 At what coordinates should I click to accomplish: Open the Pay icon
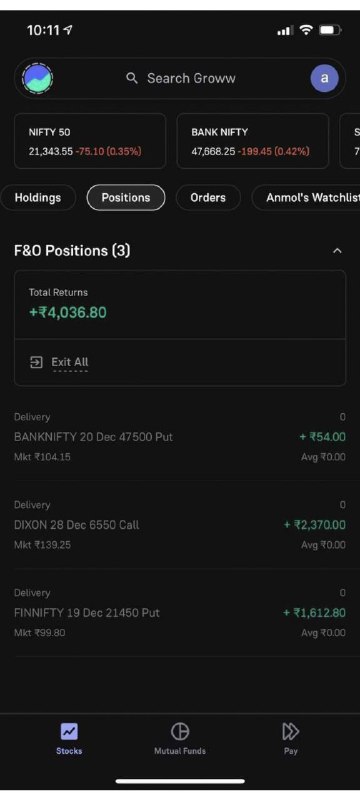(x=291, y=732)
